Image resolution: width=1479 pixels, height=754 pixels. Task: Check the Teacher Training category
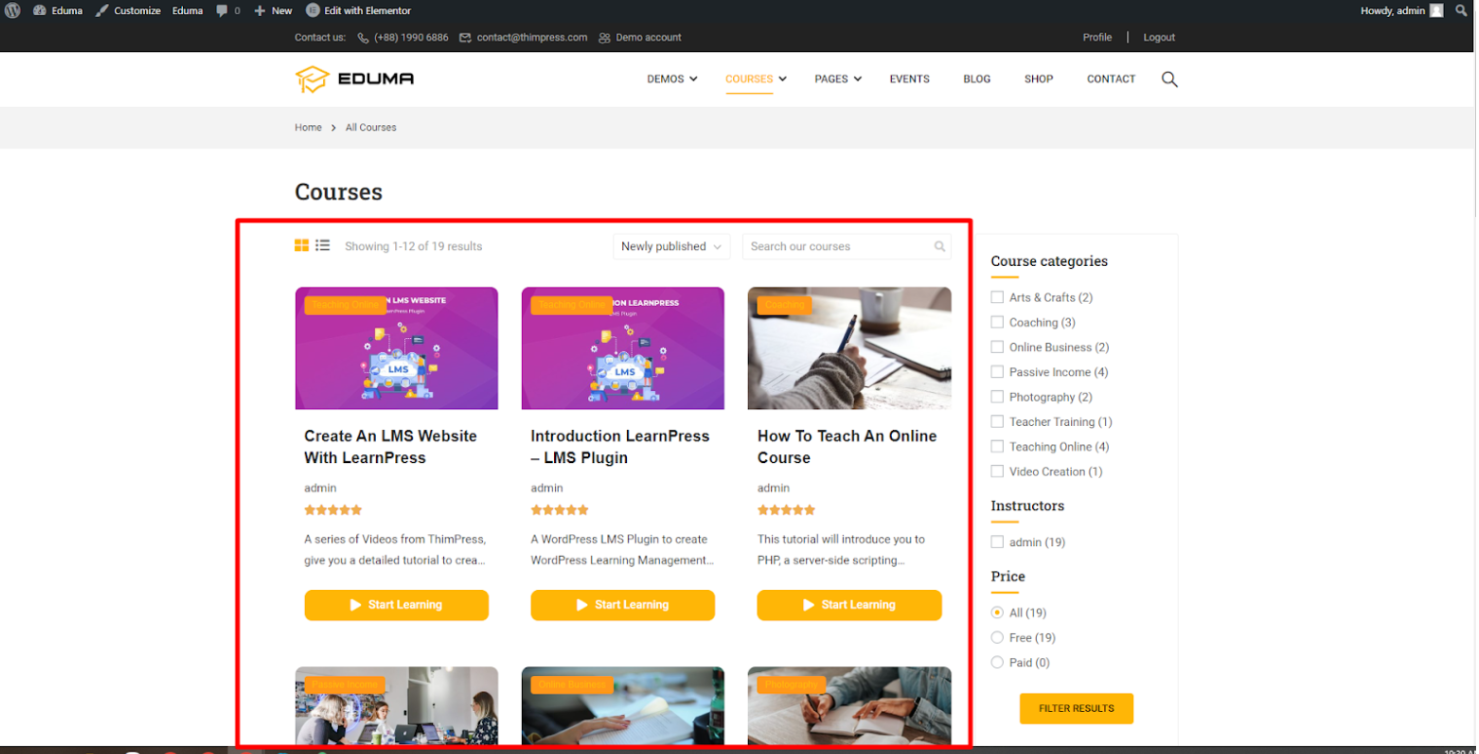(997, 422)
